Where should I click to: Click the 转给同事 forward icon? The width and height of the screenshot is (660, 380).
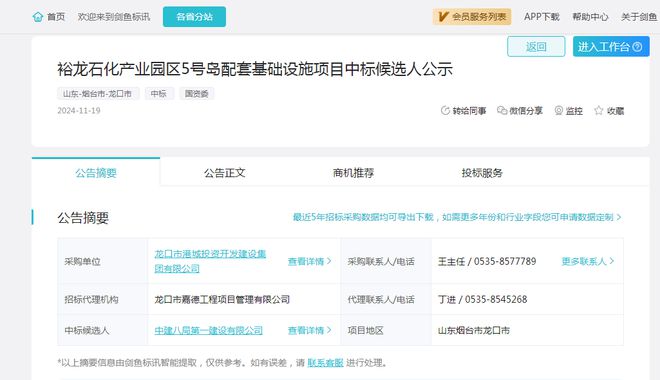tap(445, 111)
